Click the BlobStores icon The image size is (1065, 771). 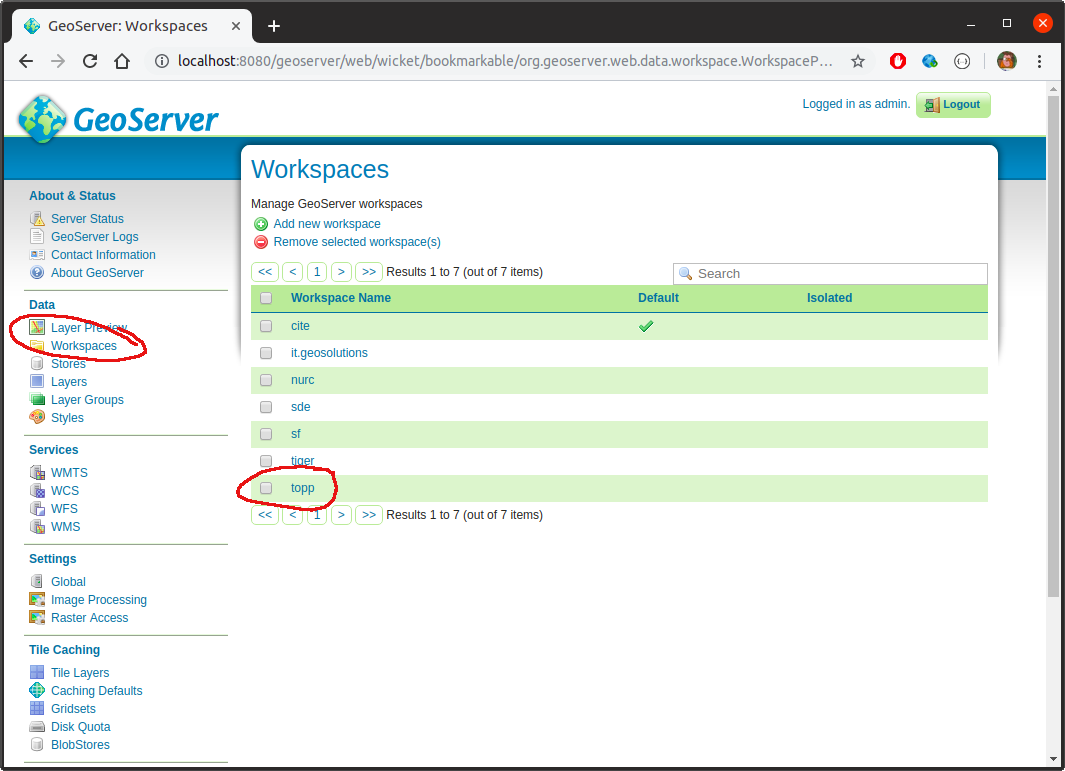point(37,745)
